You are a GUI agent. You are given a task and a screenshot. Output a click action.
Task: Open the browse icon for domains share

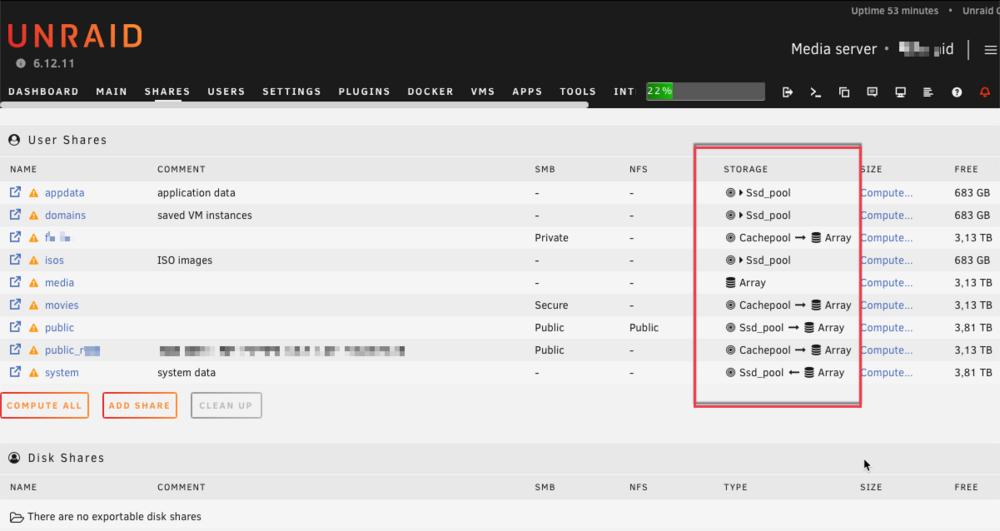coord(15,215)
